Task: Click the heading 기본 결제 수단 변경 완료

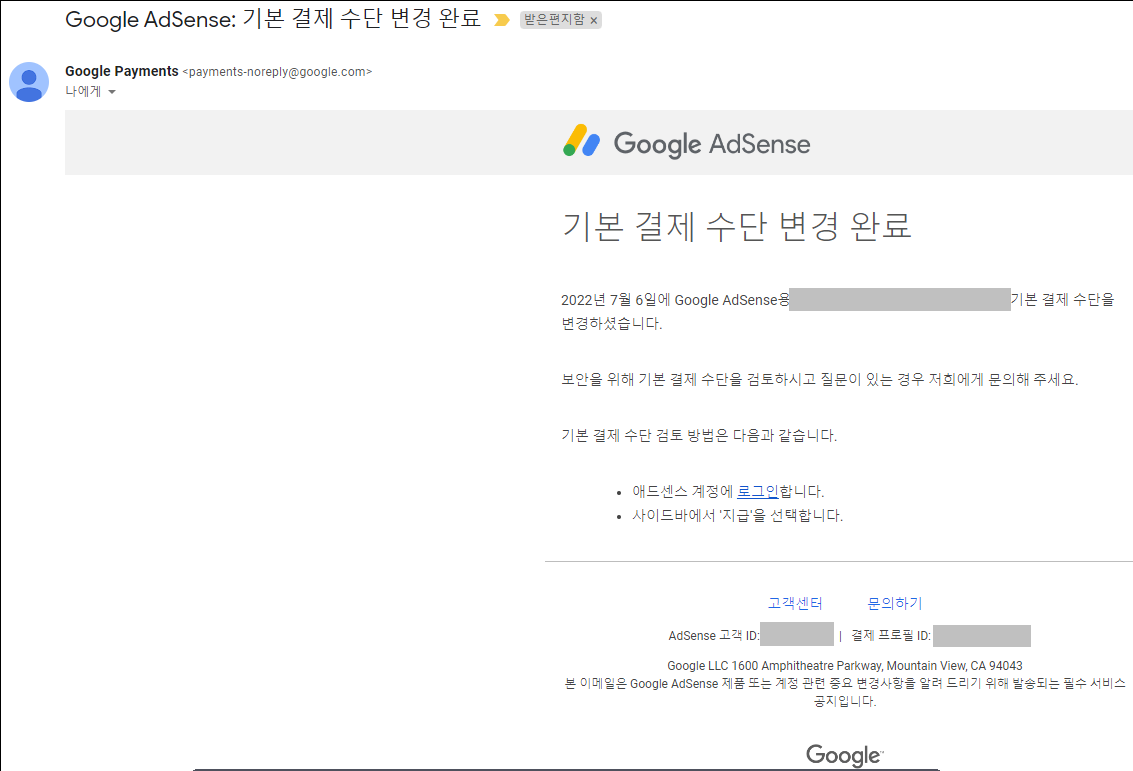Action: 736,225
